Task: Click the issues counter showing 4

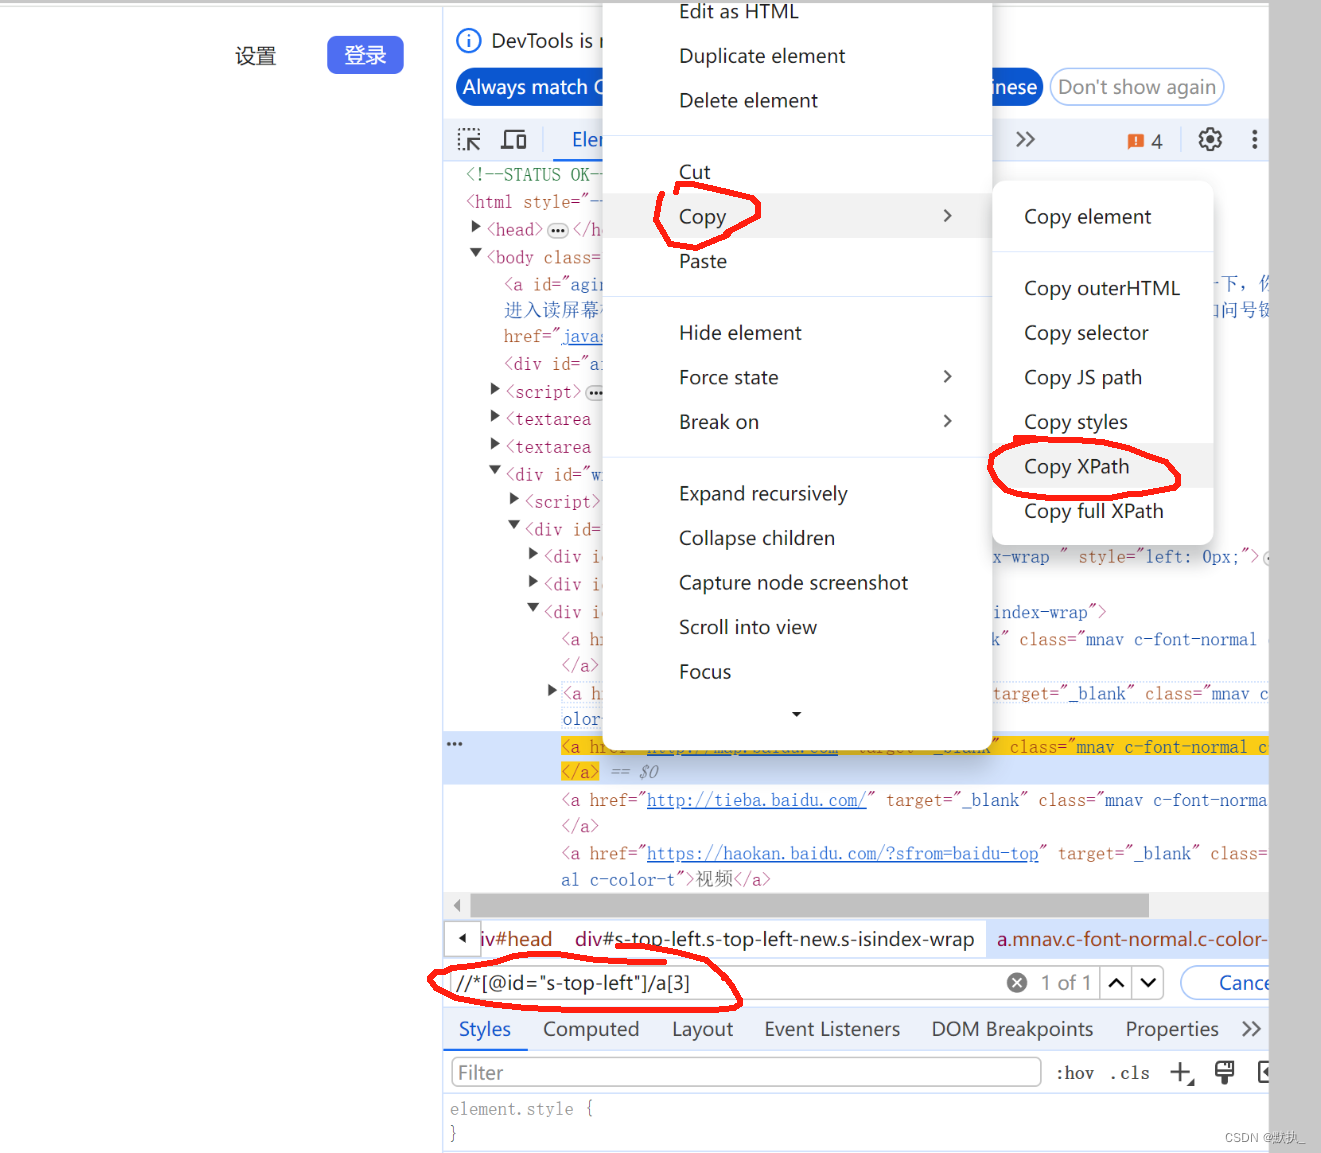Action: 1145,141
